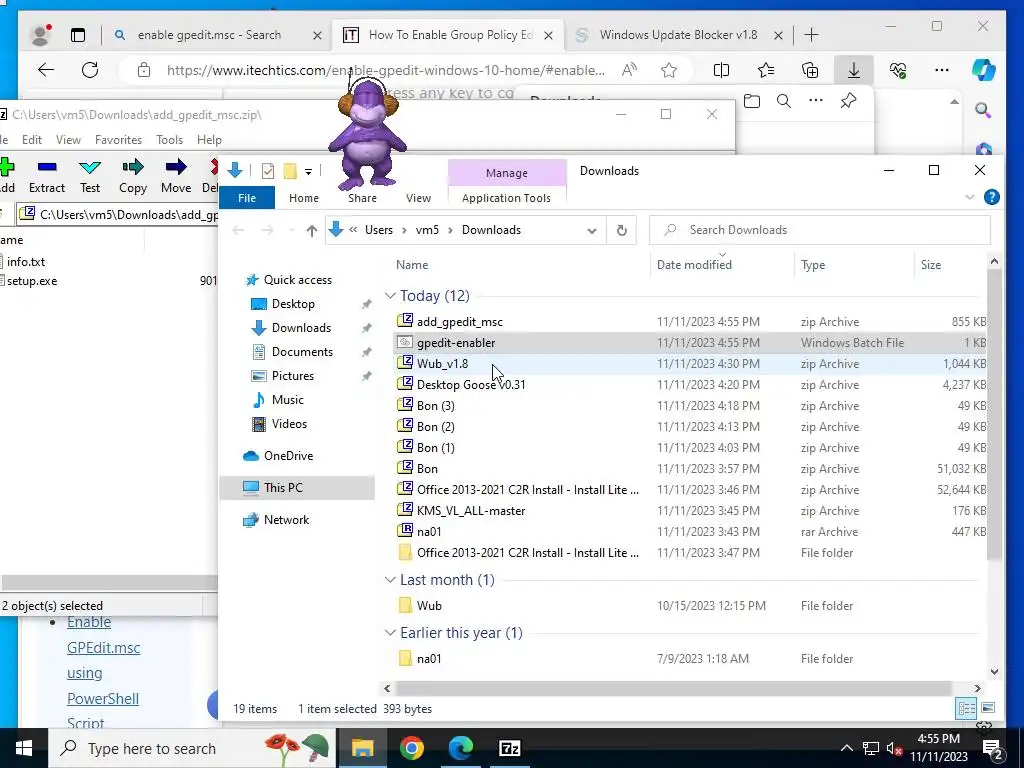1024x768 pixels.
Task: Search downloads icon in Edge Downloads panel
Action: 784,101
